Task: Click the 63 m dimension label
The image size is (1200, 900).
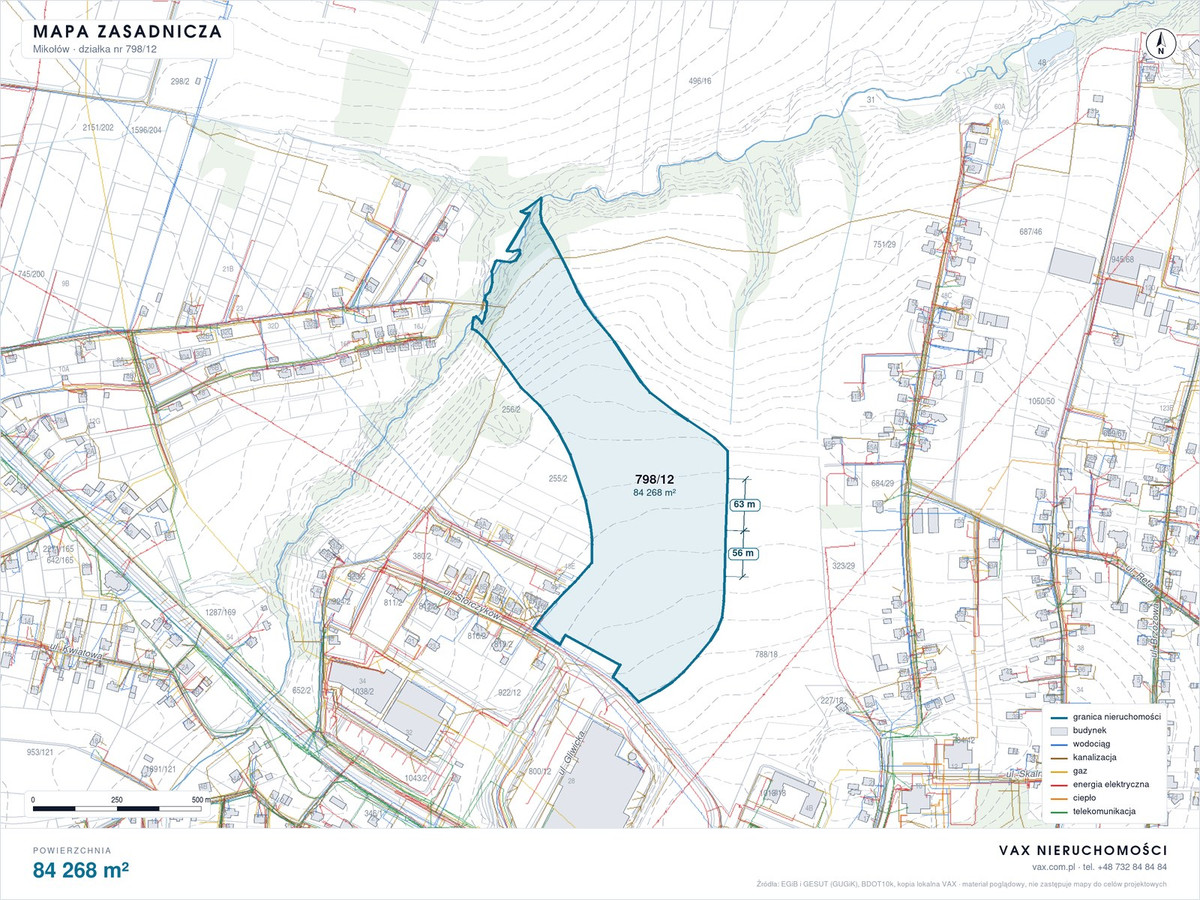Action: tap(745, 505)
